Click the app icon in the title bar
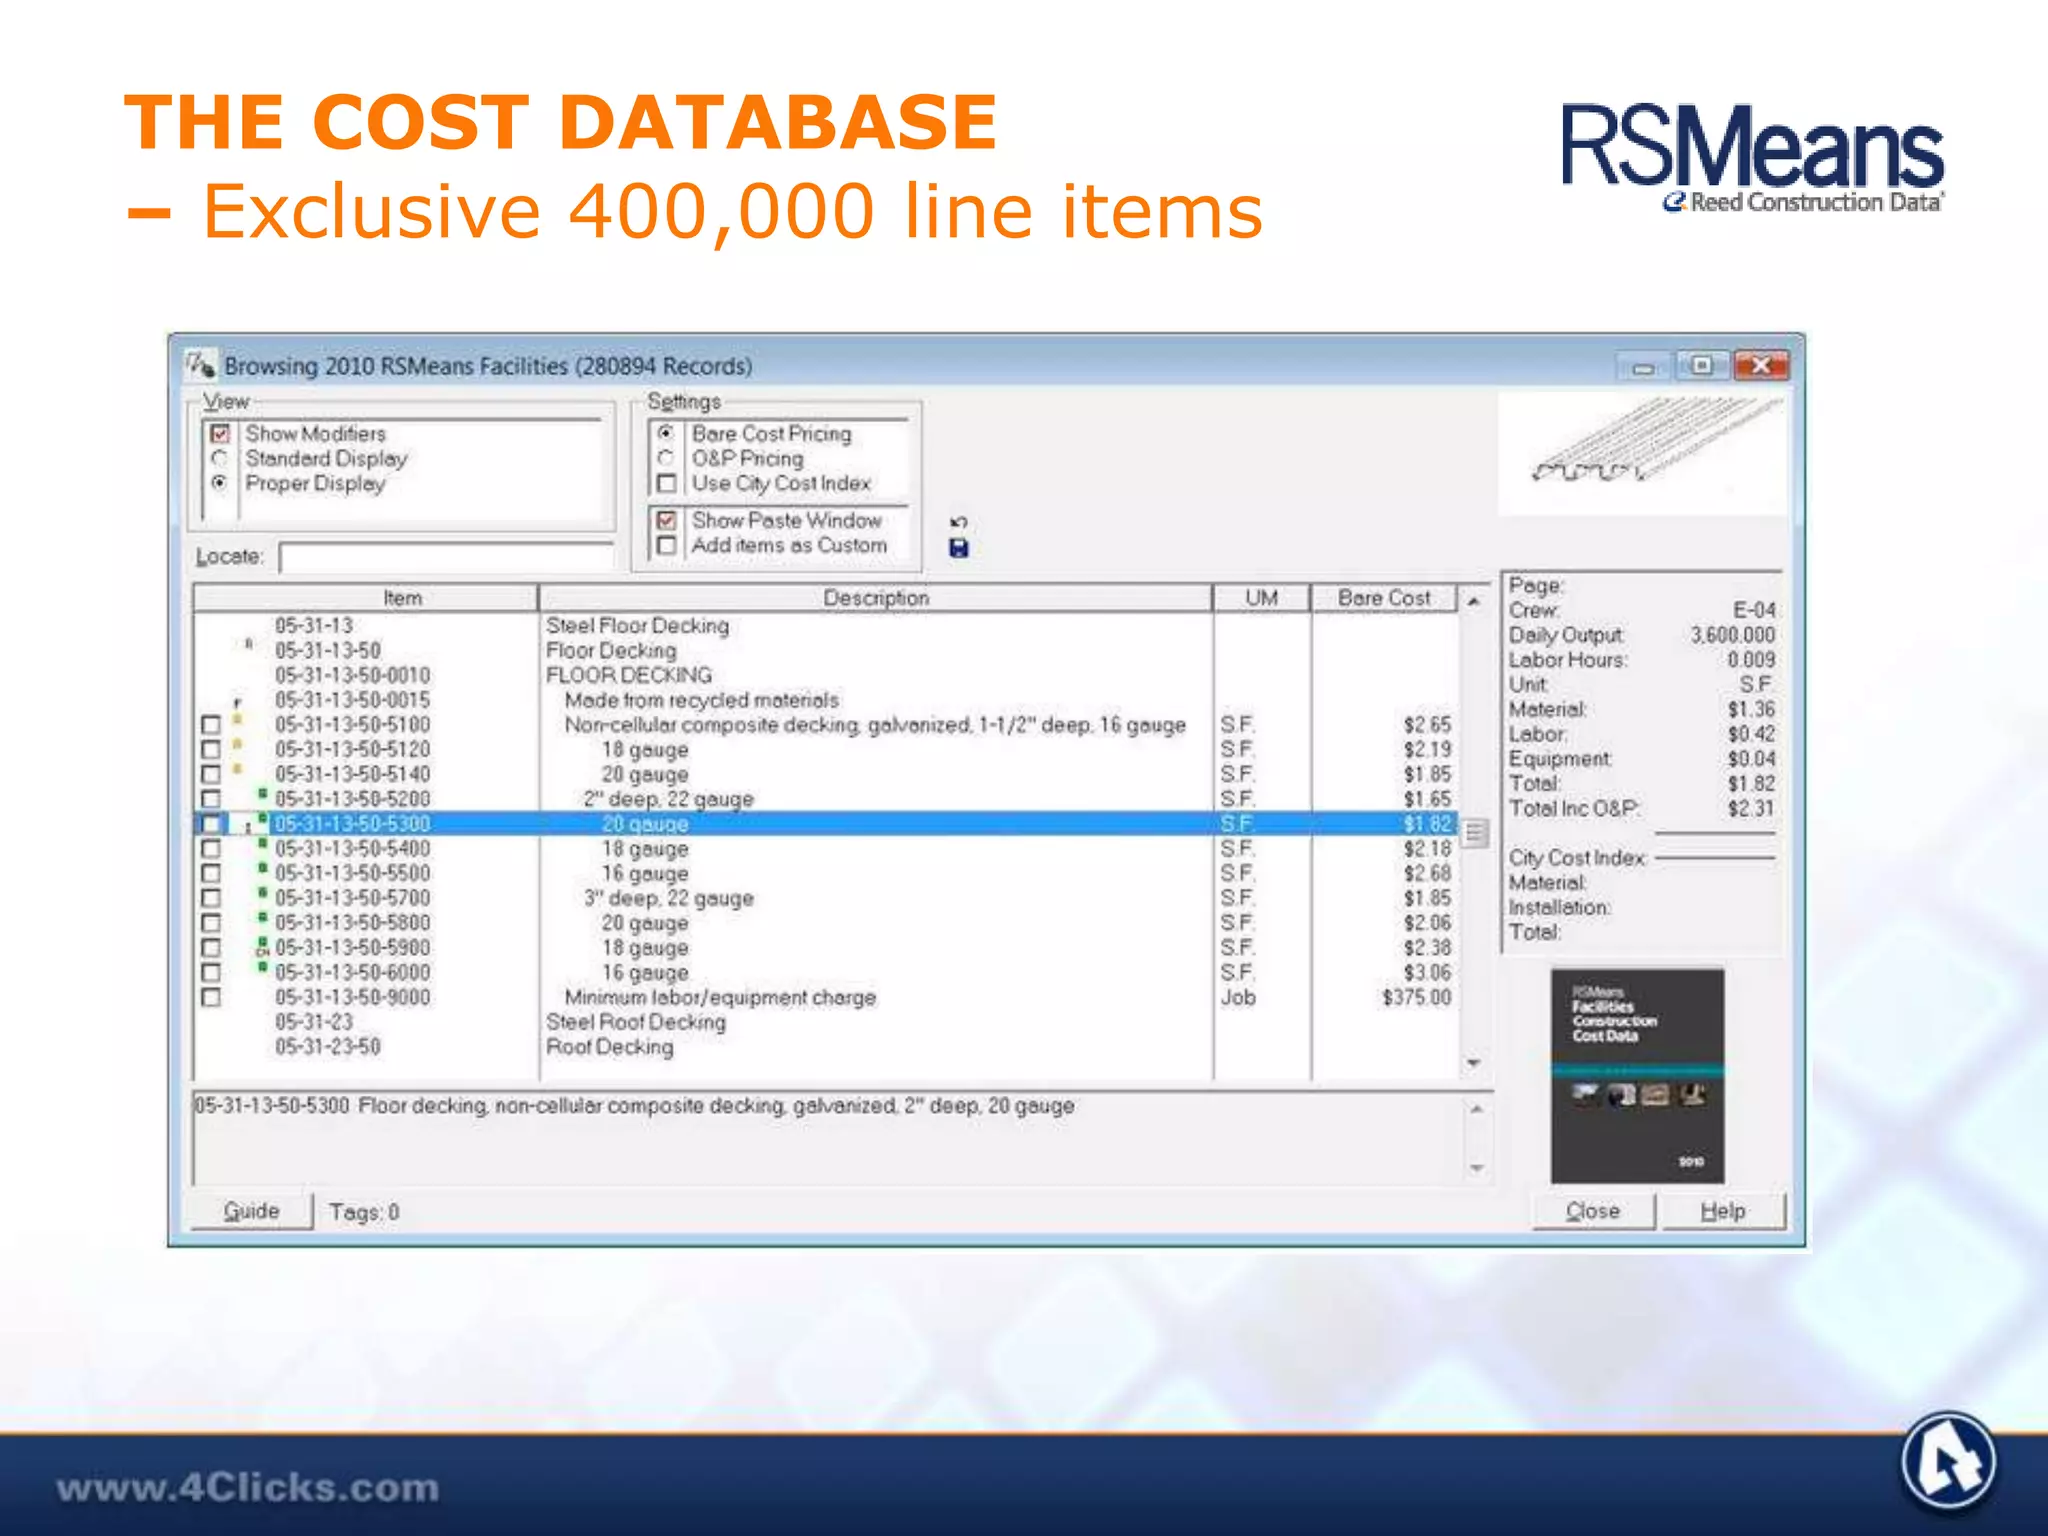The width and height of the screenshot is (2048, 1536). pos(201,365)
